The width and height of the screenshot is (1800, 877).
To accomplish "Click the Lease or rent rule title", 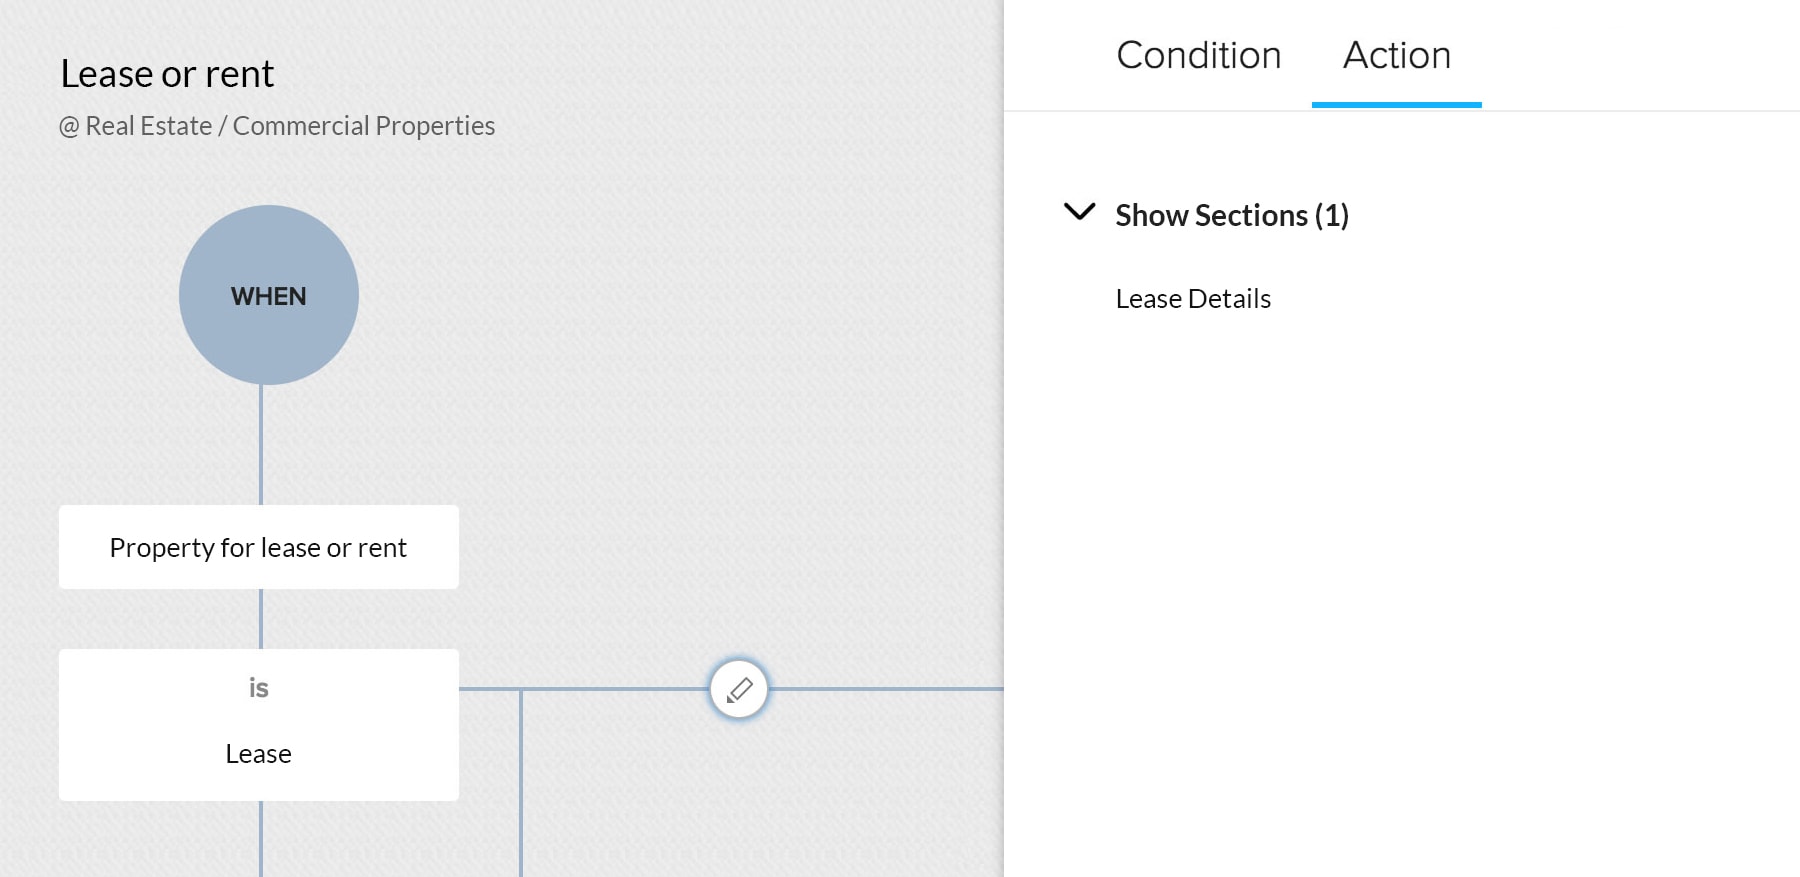I will (x=167, y=74).
